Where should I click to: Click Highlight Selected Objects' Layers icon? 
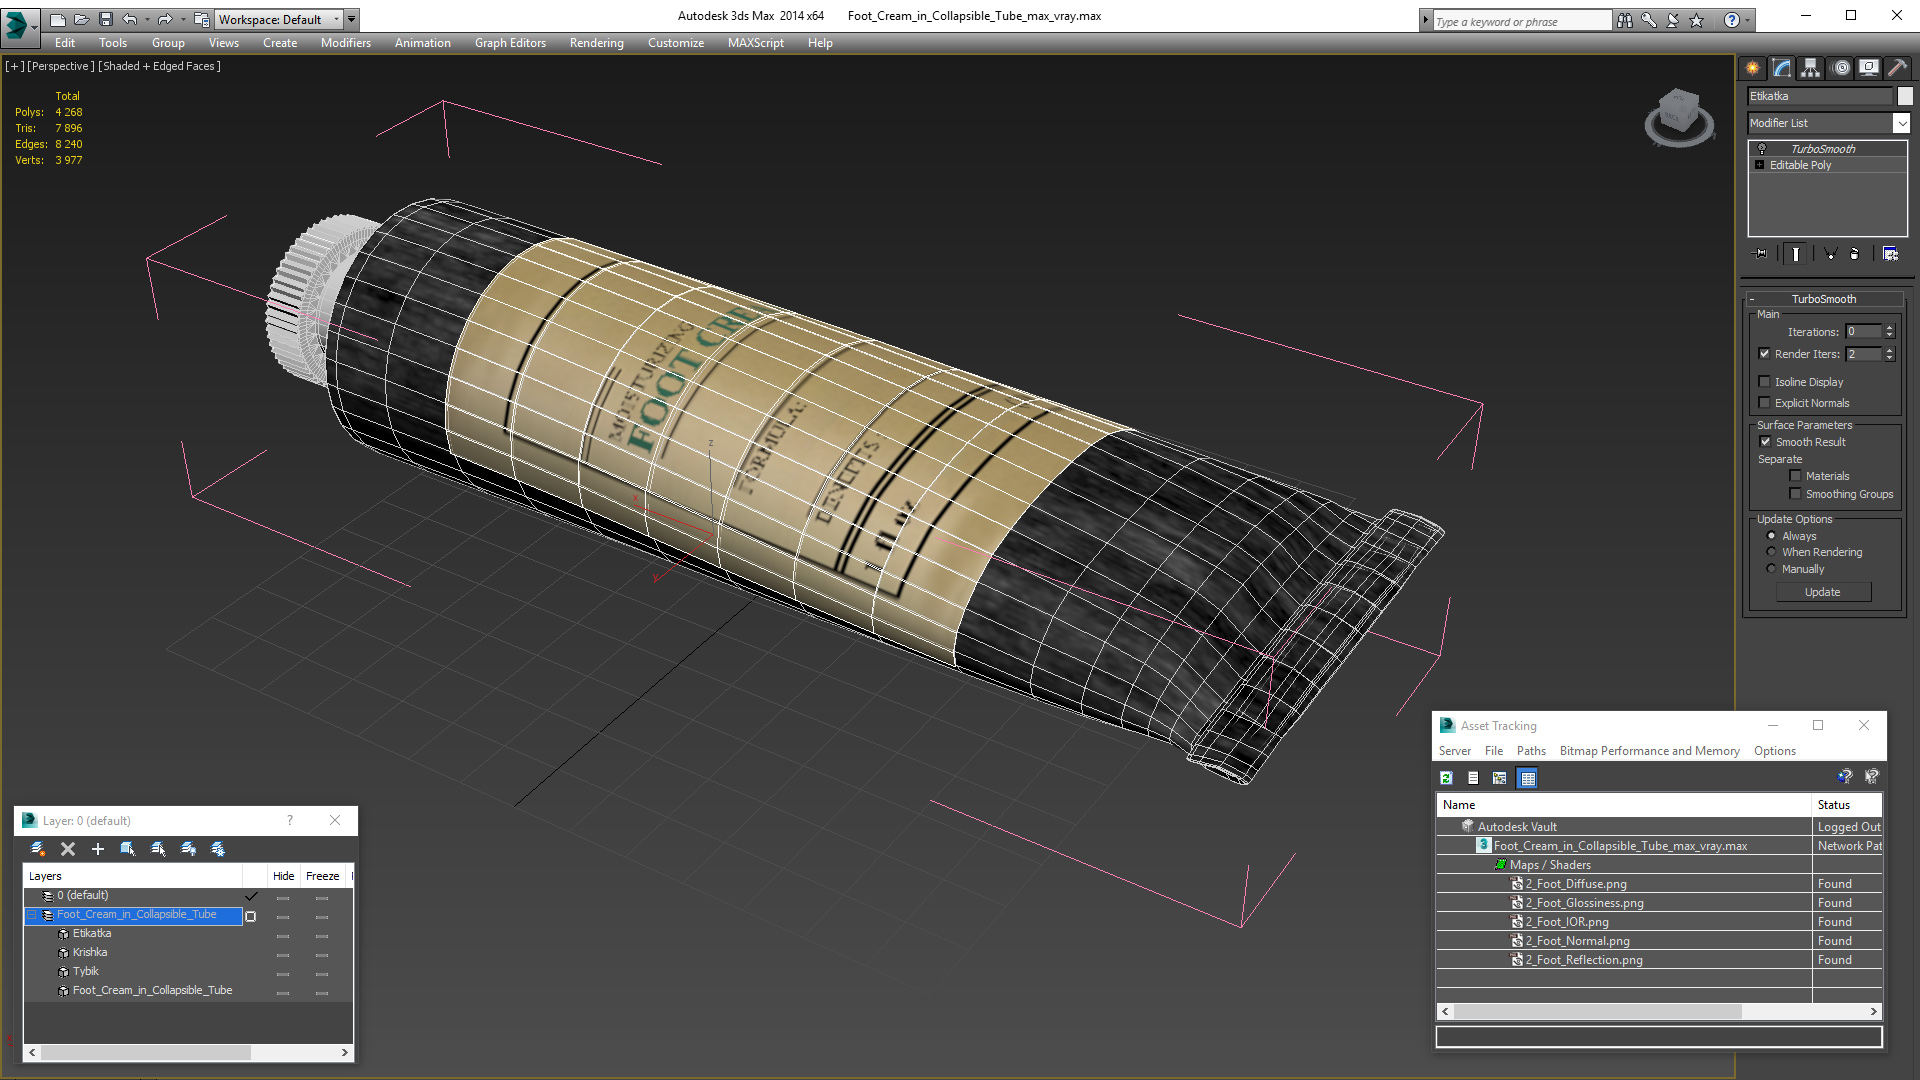(x=158, y=849)
